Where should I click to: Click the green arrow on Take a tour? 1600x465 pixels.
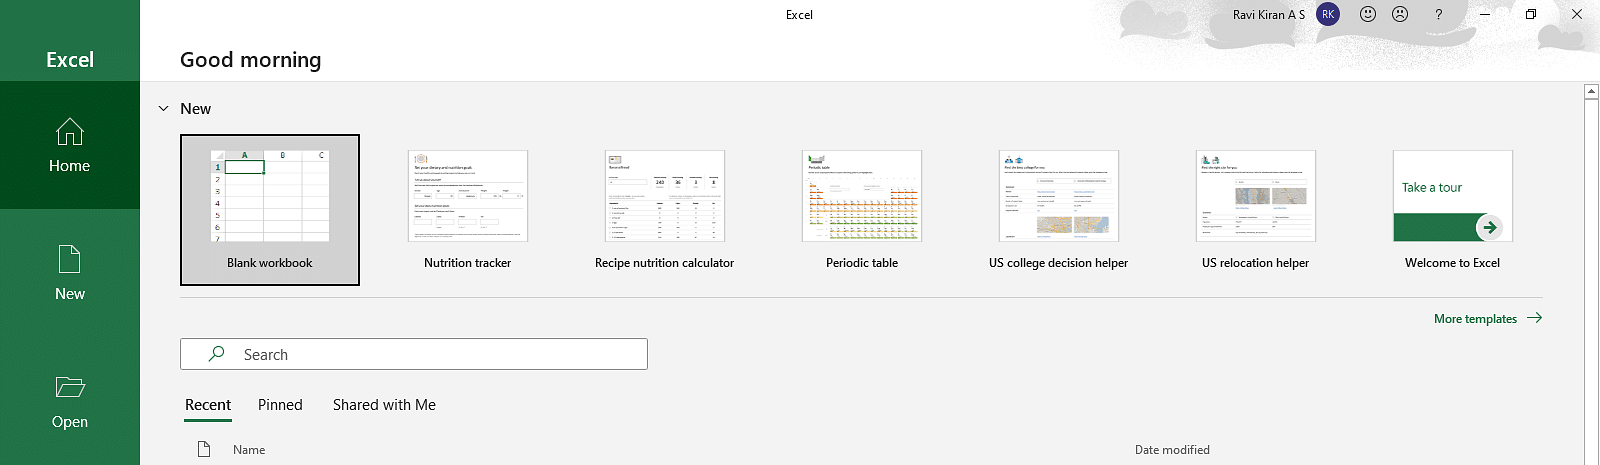click(x=1489, y=227)
